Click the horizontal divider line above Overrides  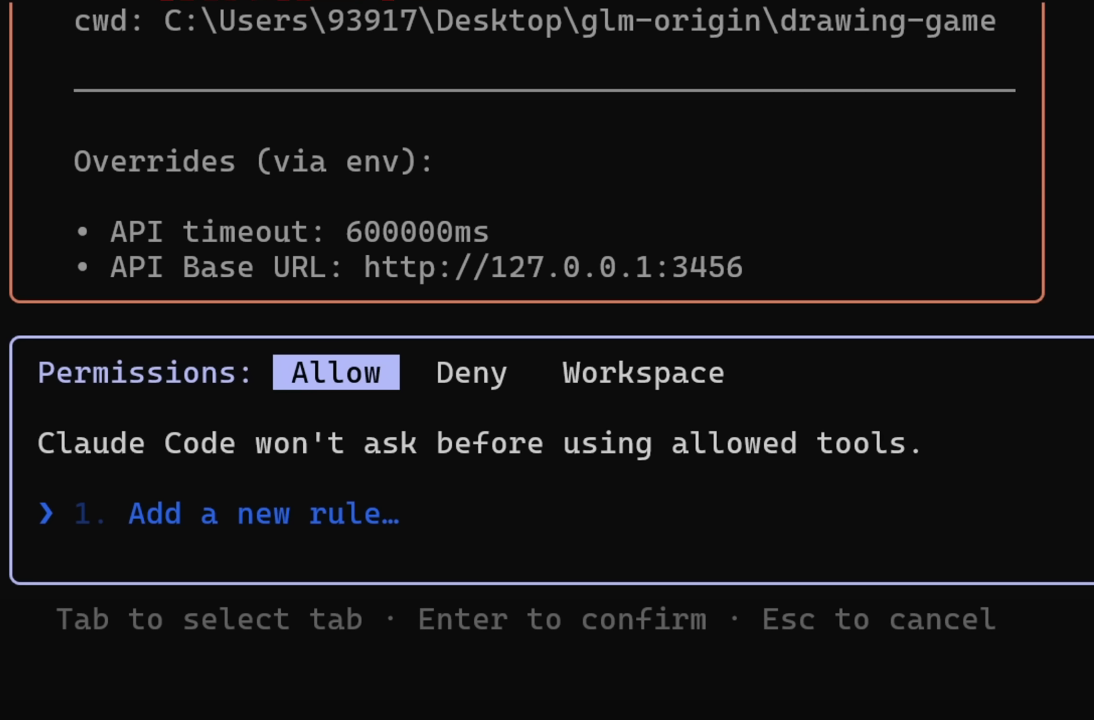[x=544, y=90]
